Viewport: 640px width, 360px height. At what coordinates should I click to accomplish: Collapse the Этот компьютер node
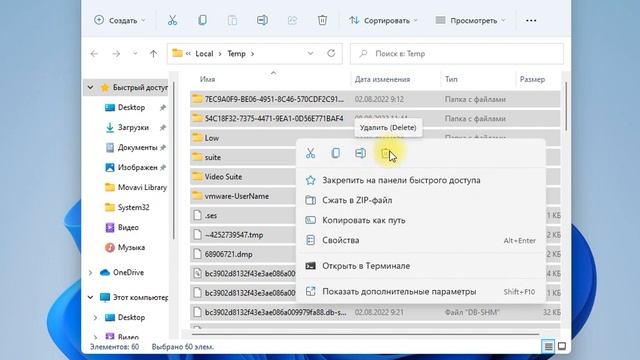[90, 297]
